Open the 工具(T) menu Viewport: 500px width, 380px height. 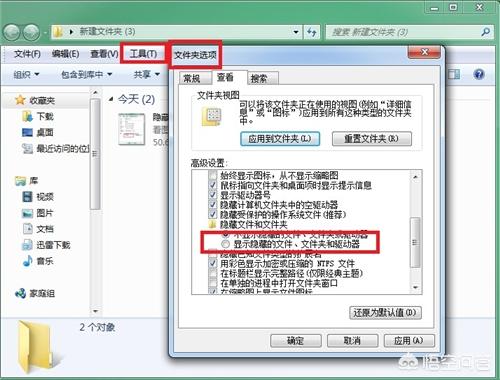coord(143,54)
